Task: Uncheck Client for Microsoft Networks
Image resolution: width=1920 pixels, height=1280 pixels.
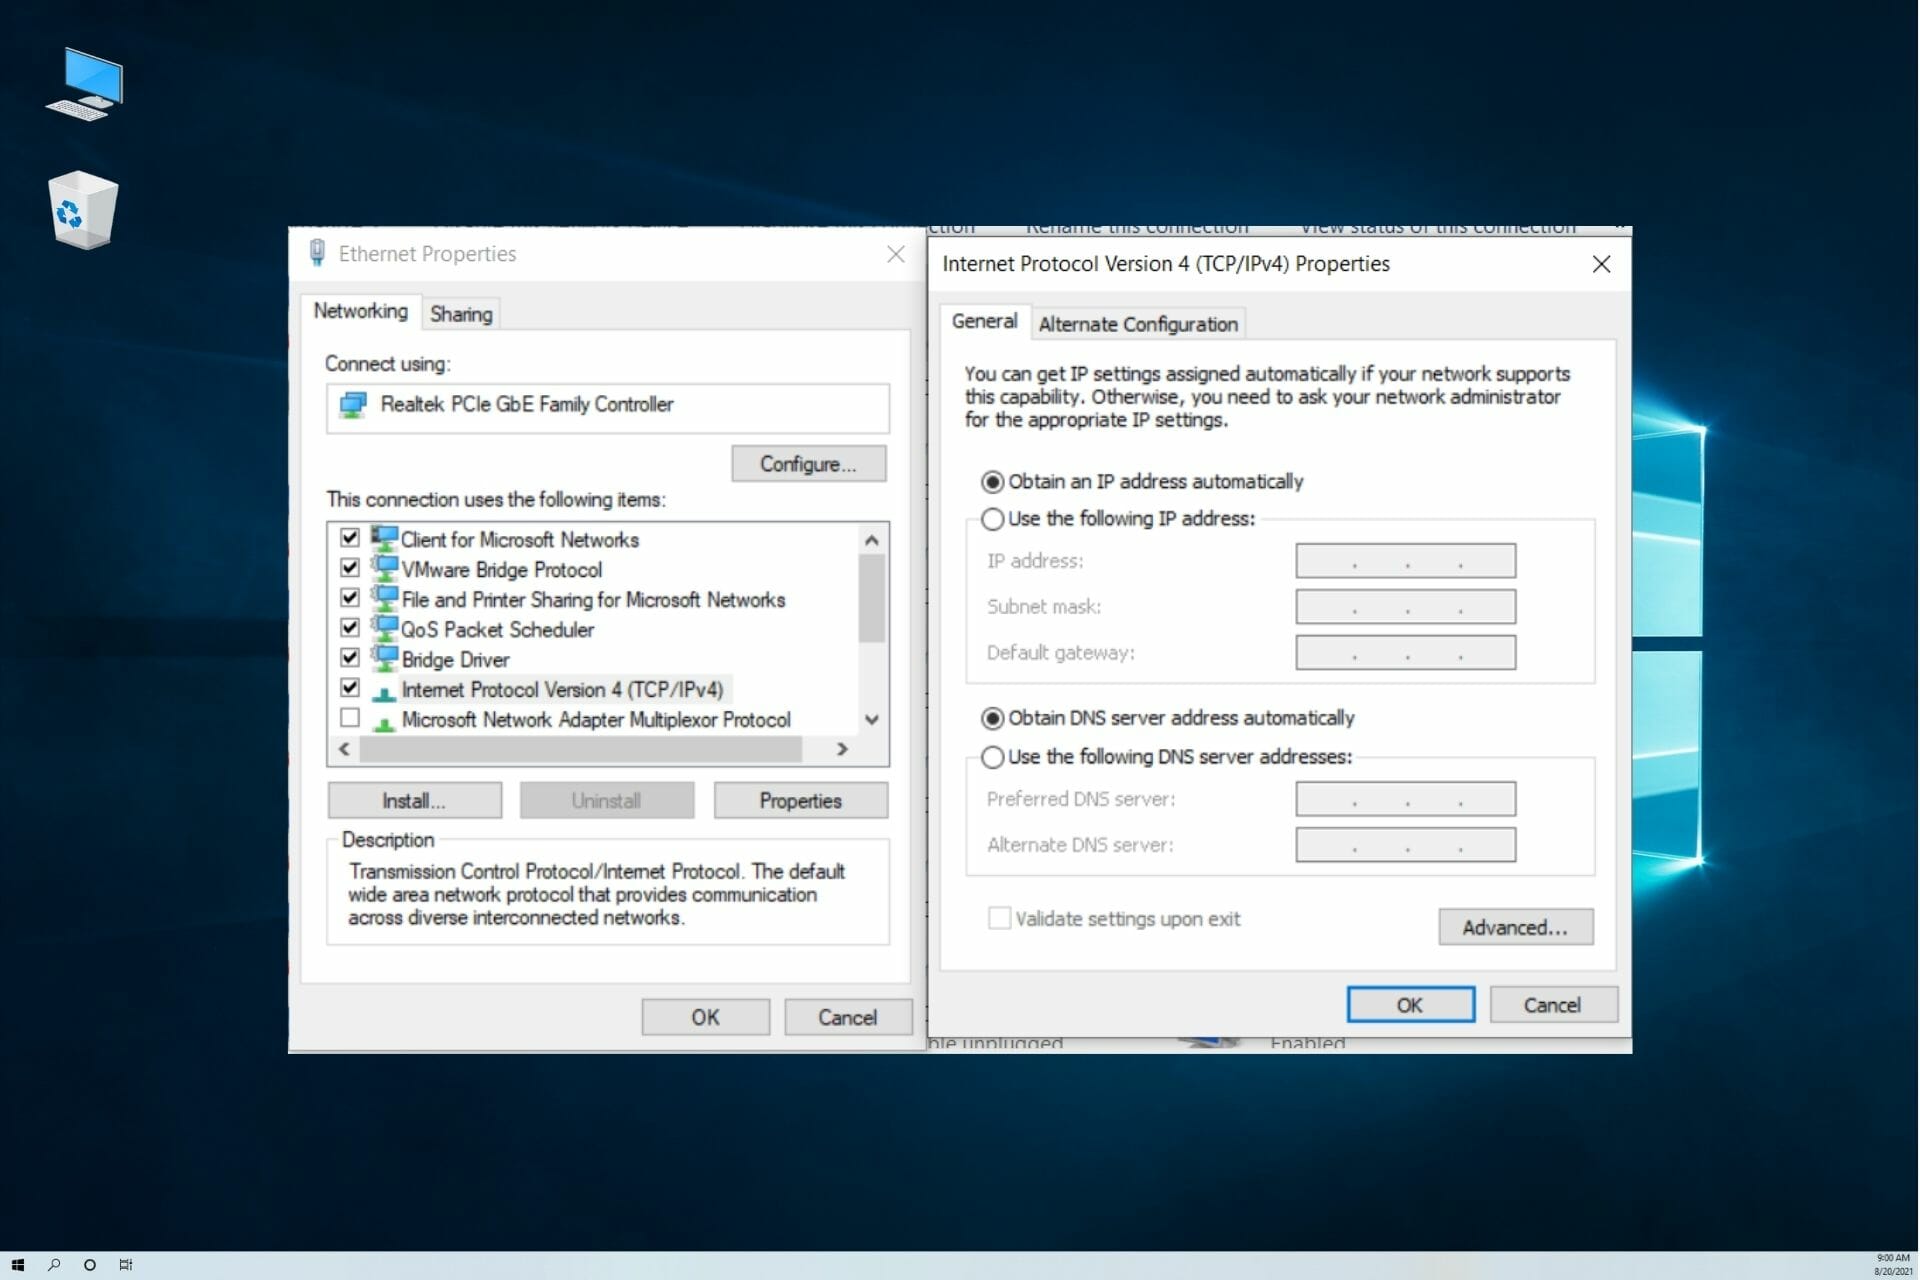Action: tap(350, 537)
